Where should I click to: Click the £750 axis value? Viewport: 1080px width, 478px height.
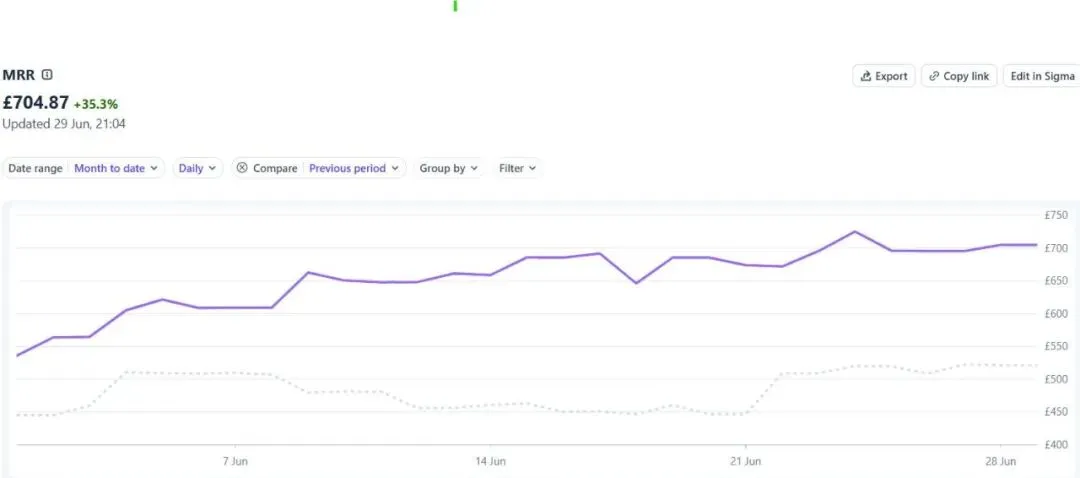click(x=1056, y=216)
